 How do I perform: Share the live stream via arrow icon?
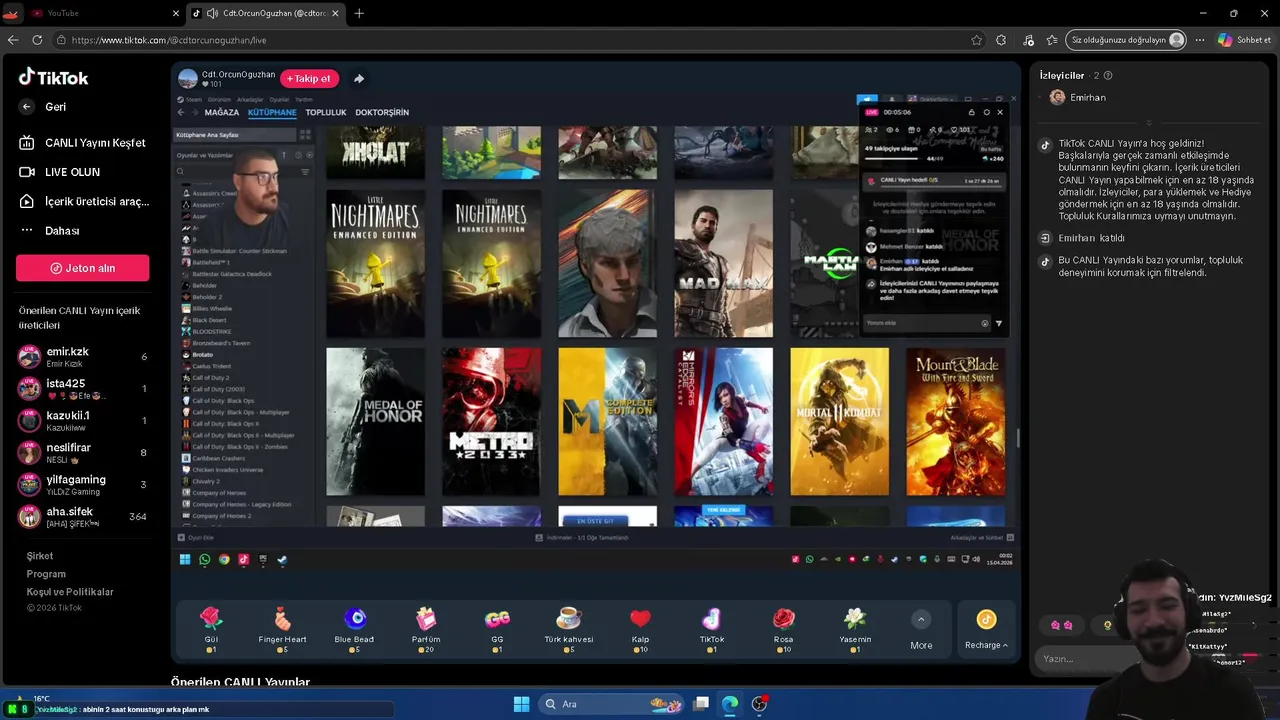click(x=359, y=79)
